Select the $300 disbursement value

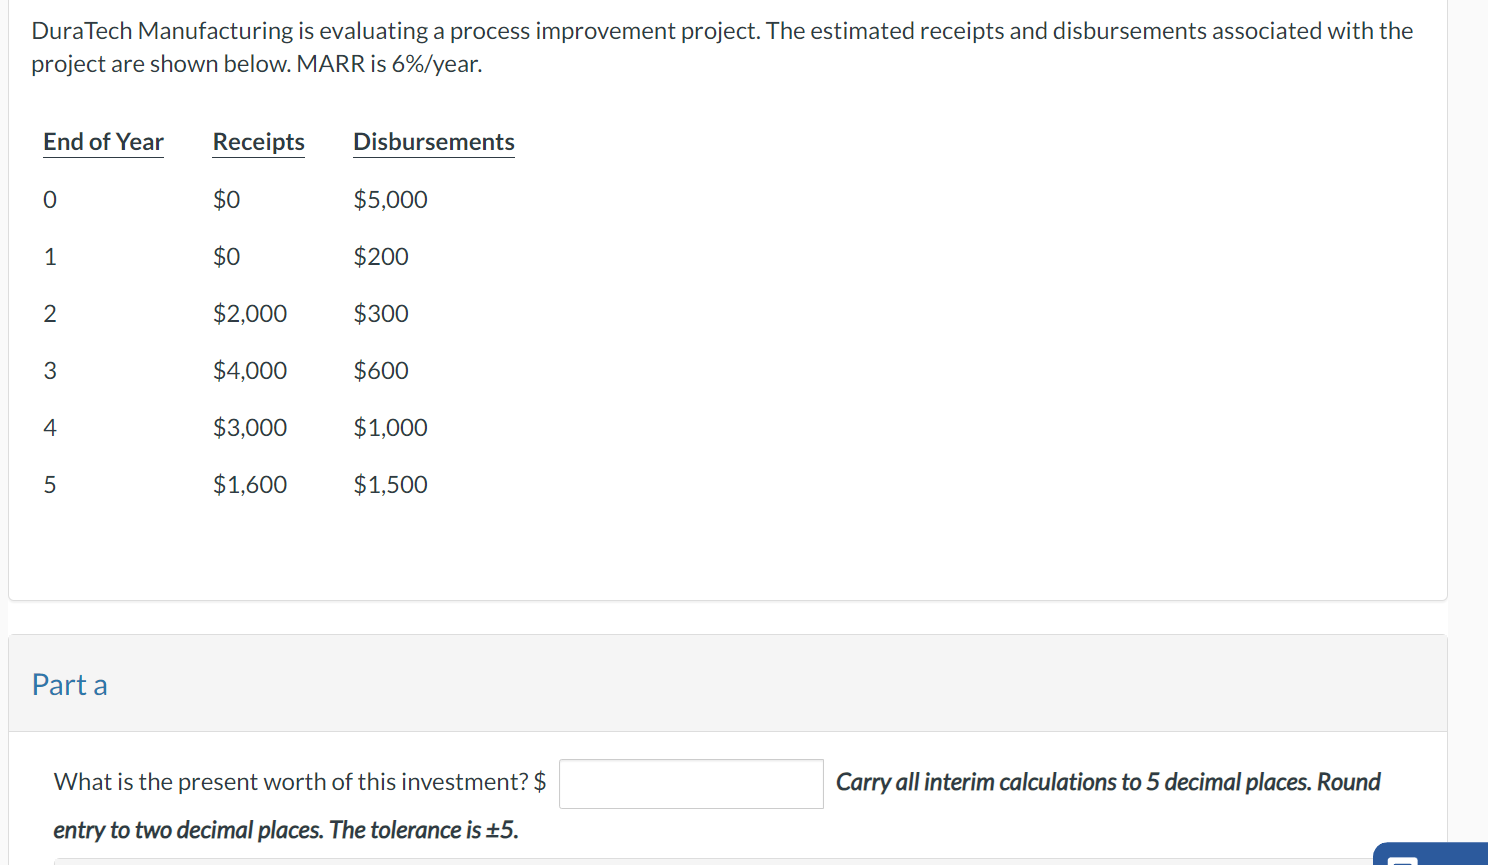(381, 313)
